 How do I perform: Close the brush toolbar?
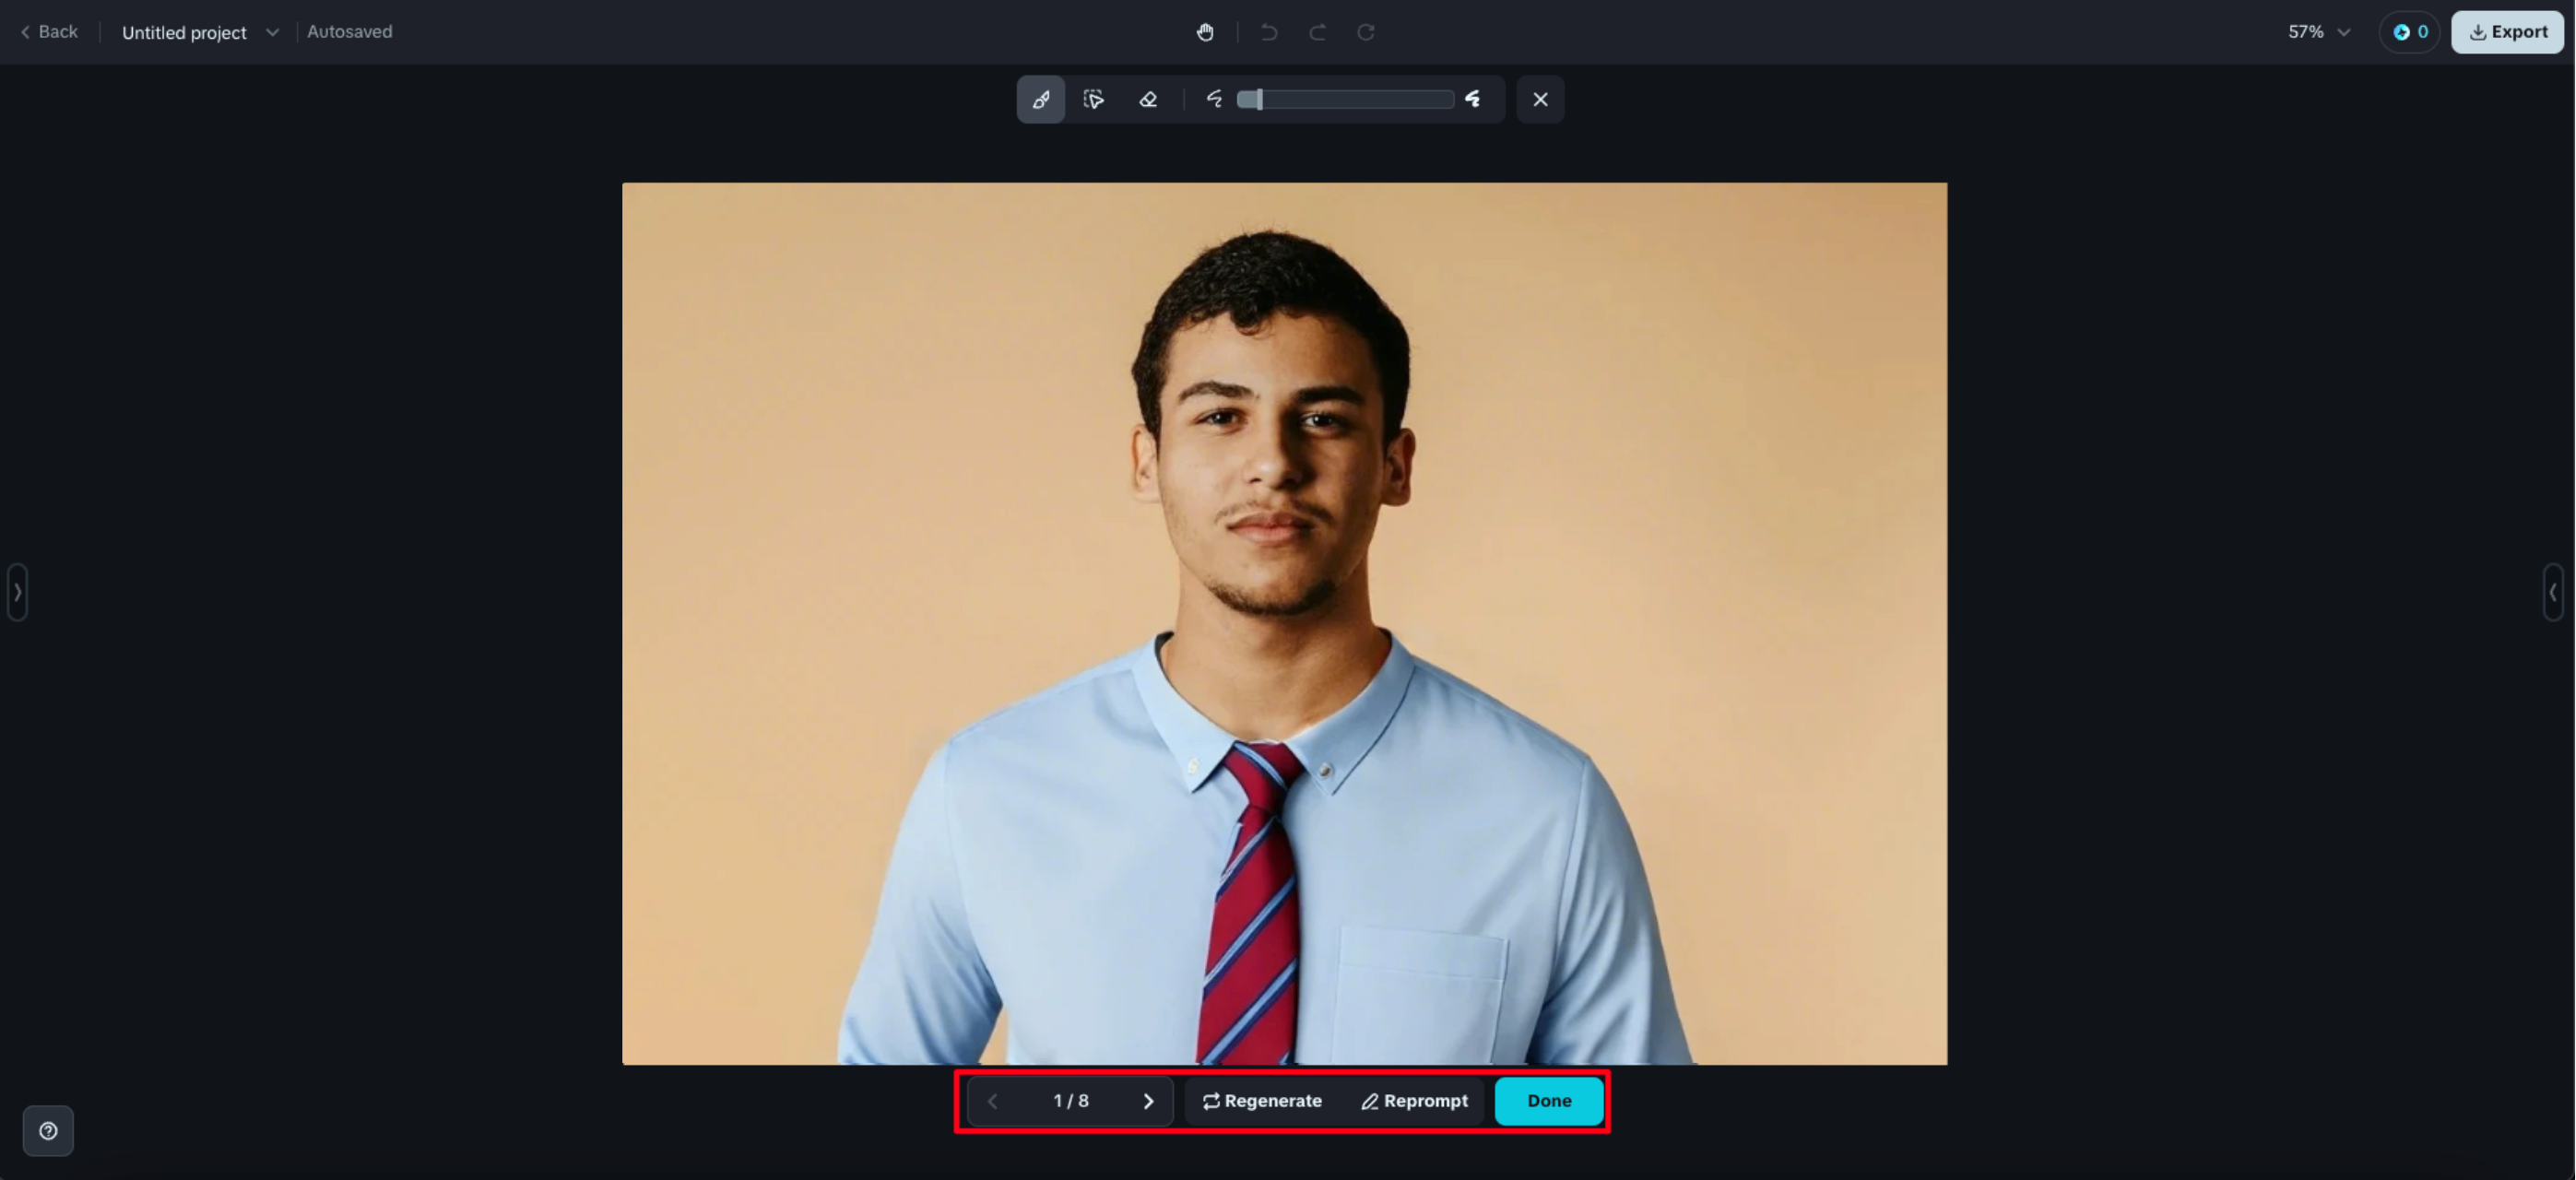[1540, 99]
